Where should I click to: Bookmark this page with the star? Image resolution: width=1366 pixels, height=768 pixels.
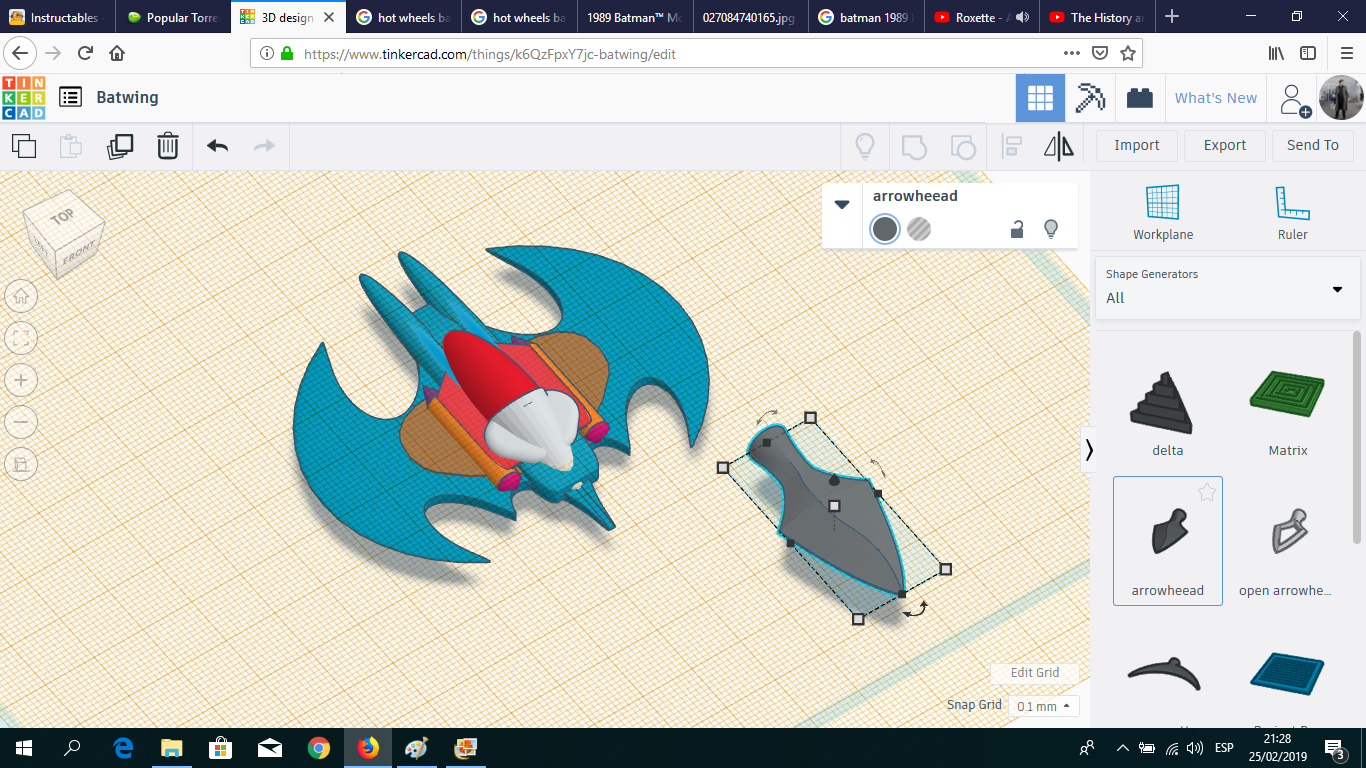point(1127,53)
